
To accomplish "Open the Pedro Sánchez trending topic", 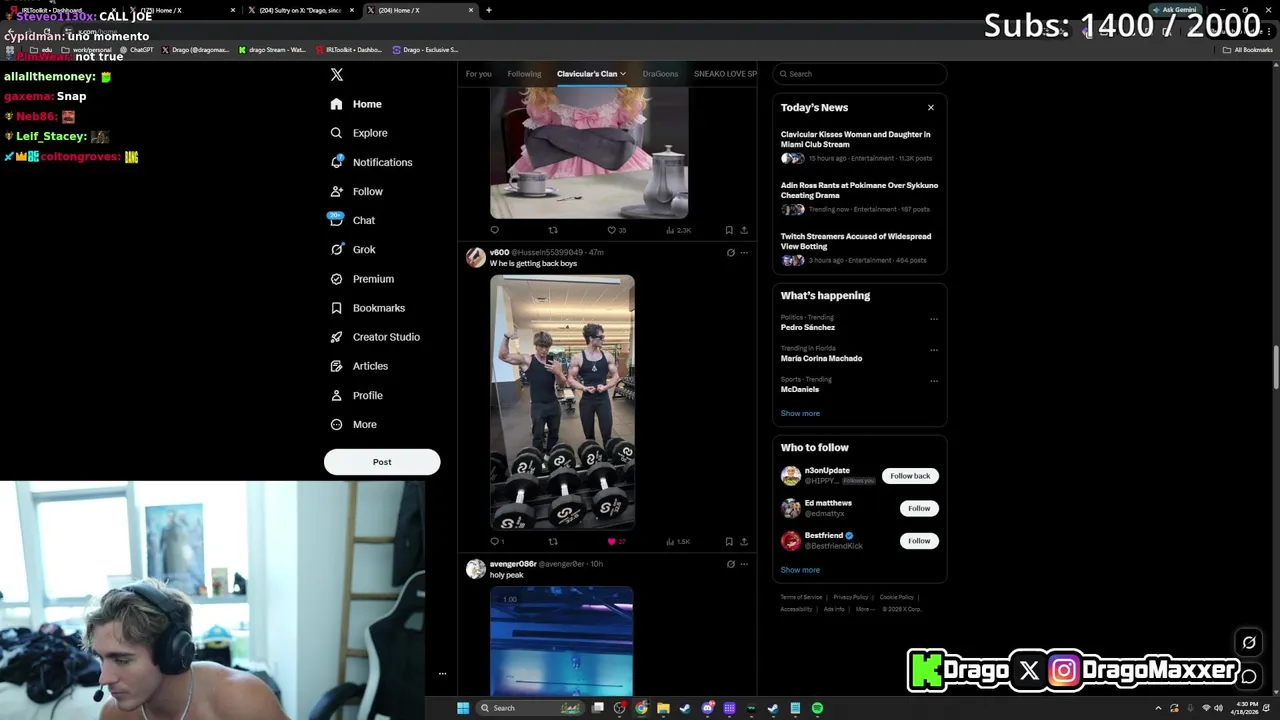I will tap(808, 327).
